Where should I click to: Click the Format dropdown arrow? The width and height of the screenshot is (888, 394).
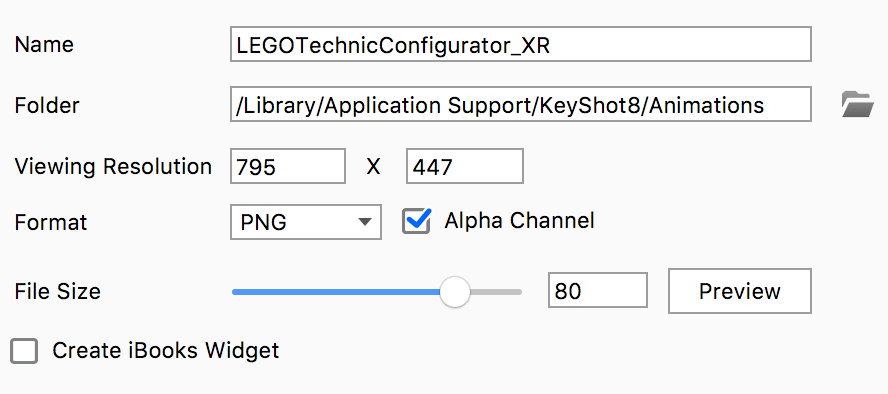[365, 222]
